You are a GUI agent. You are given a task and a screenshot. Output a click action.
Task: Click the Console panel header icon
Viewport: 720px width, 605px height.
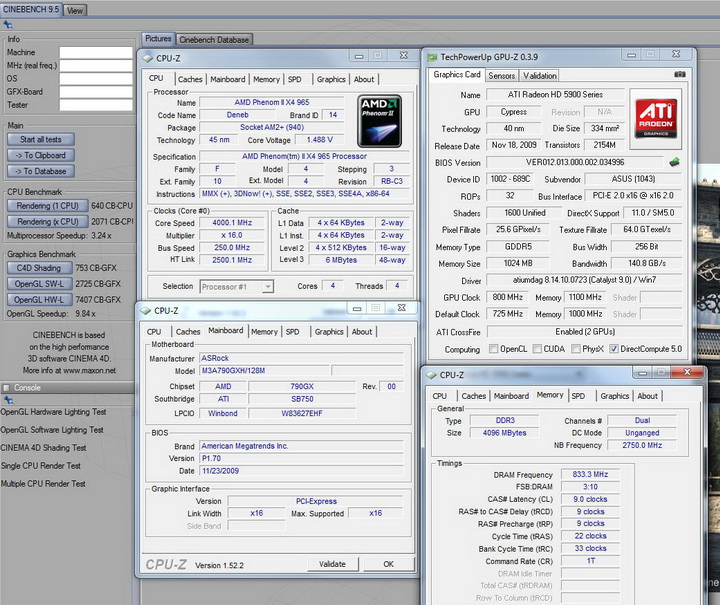(x=7, y=387)
